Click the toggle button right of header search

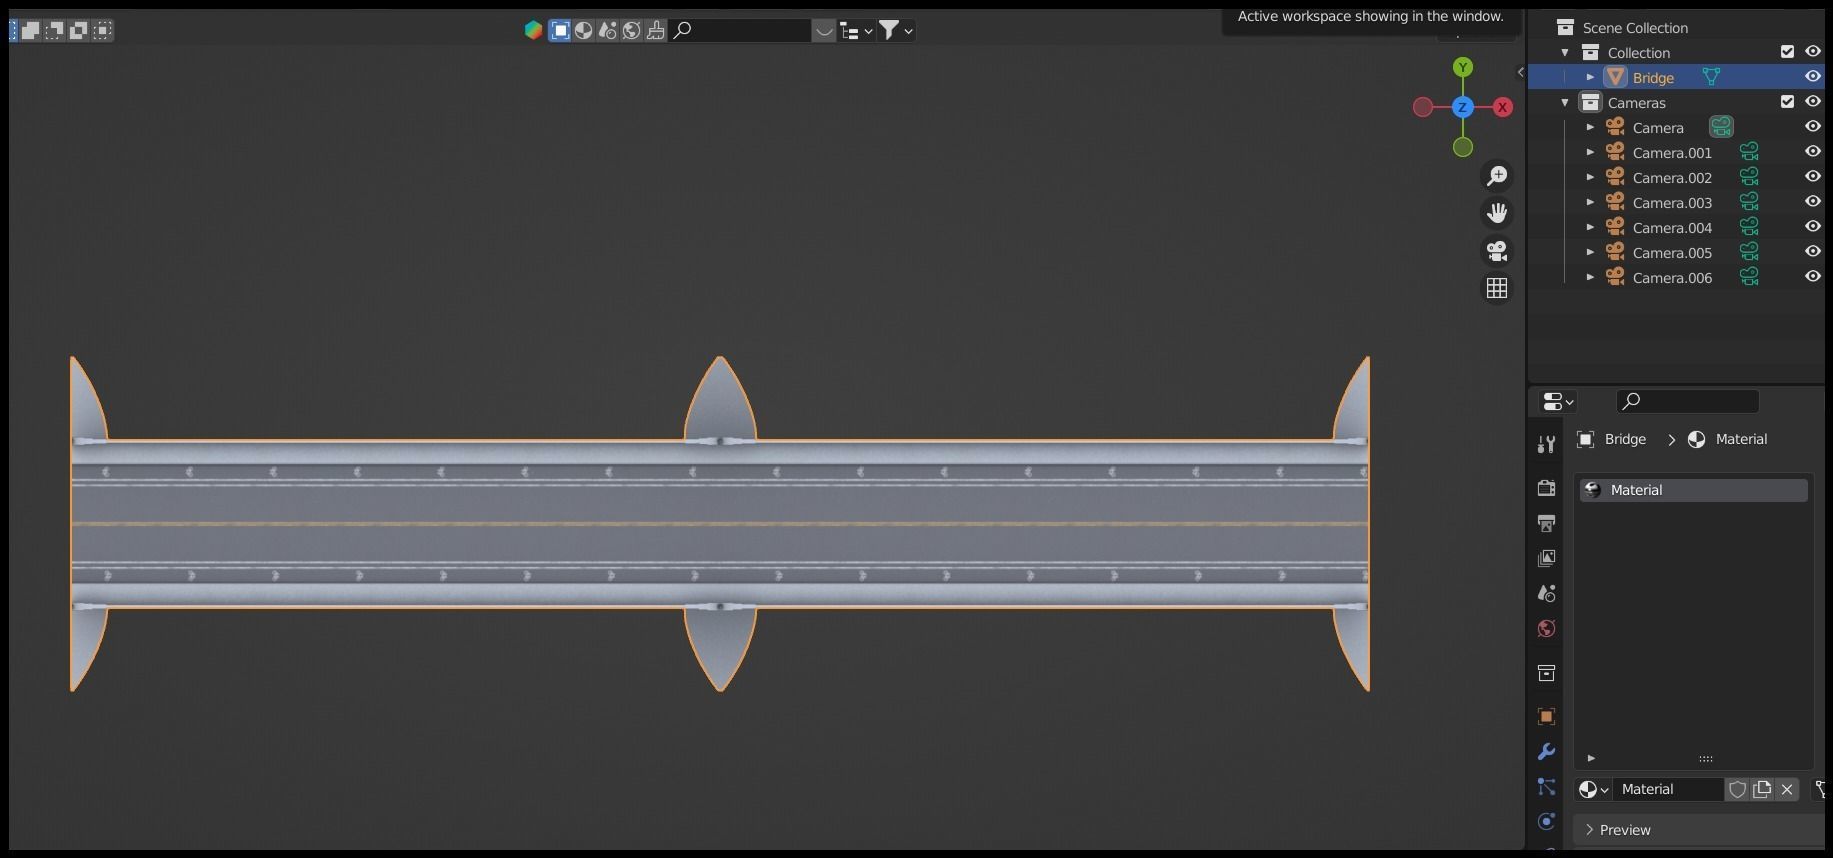tap(824, 30)
